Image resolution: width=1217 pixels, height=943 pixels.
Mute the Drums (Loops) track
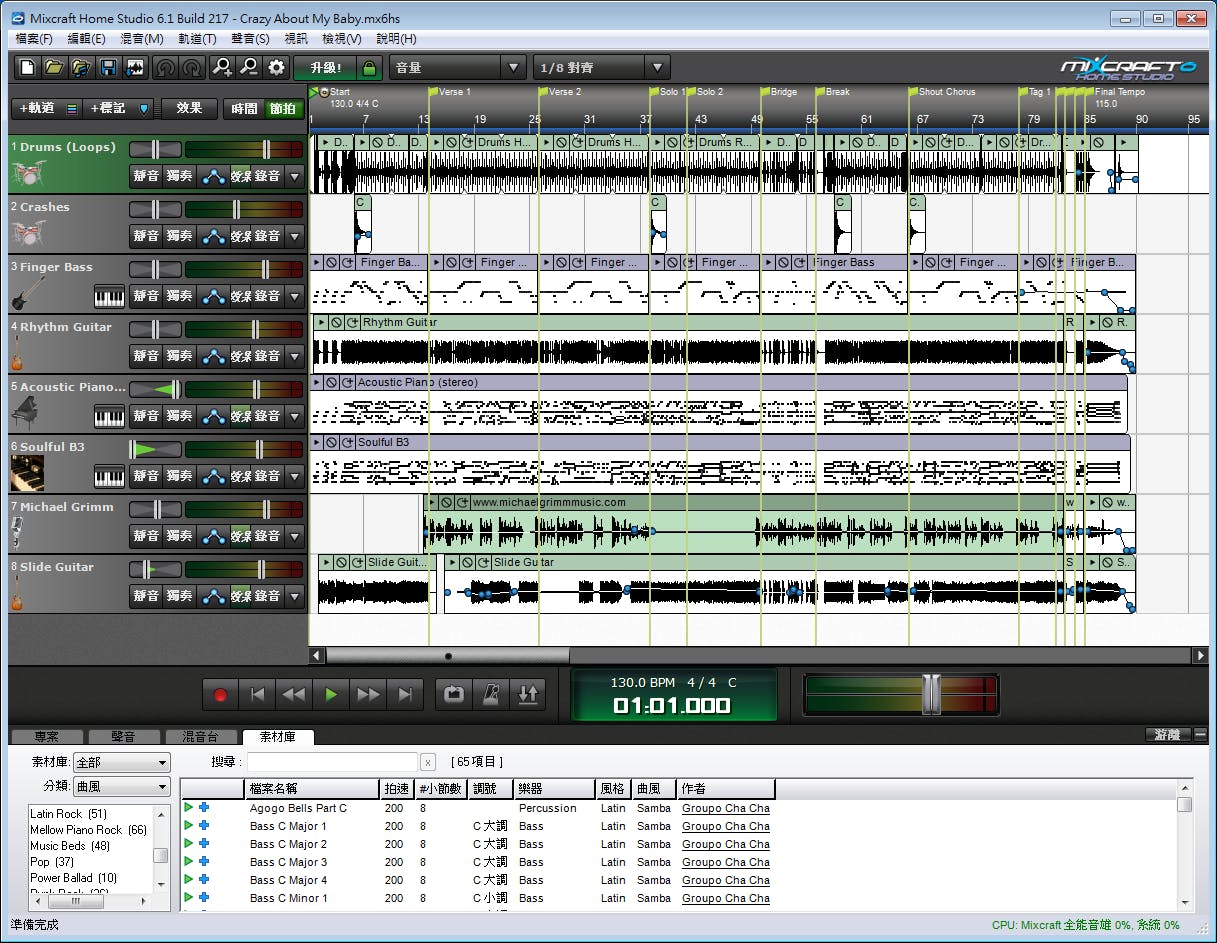pos(146,177)
